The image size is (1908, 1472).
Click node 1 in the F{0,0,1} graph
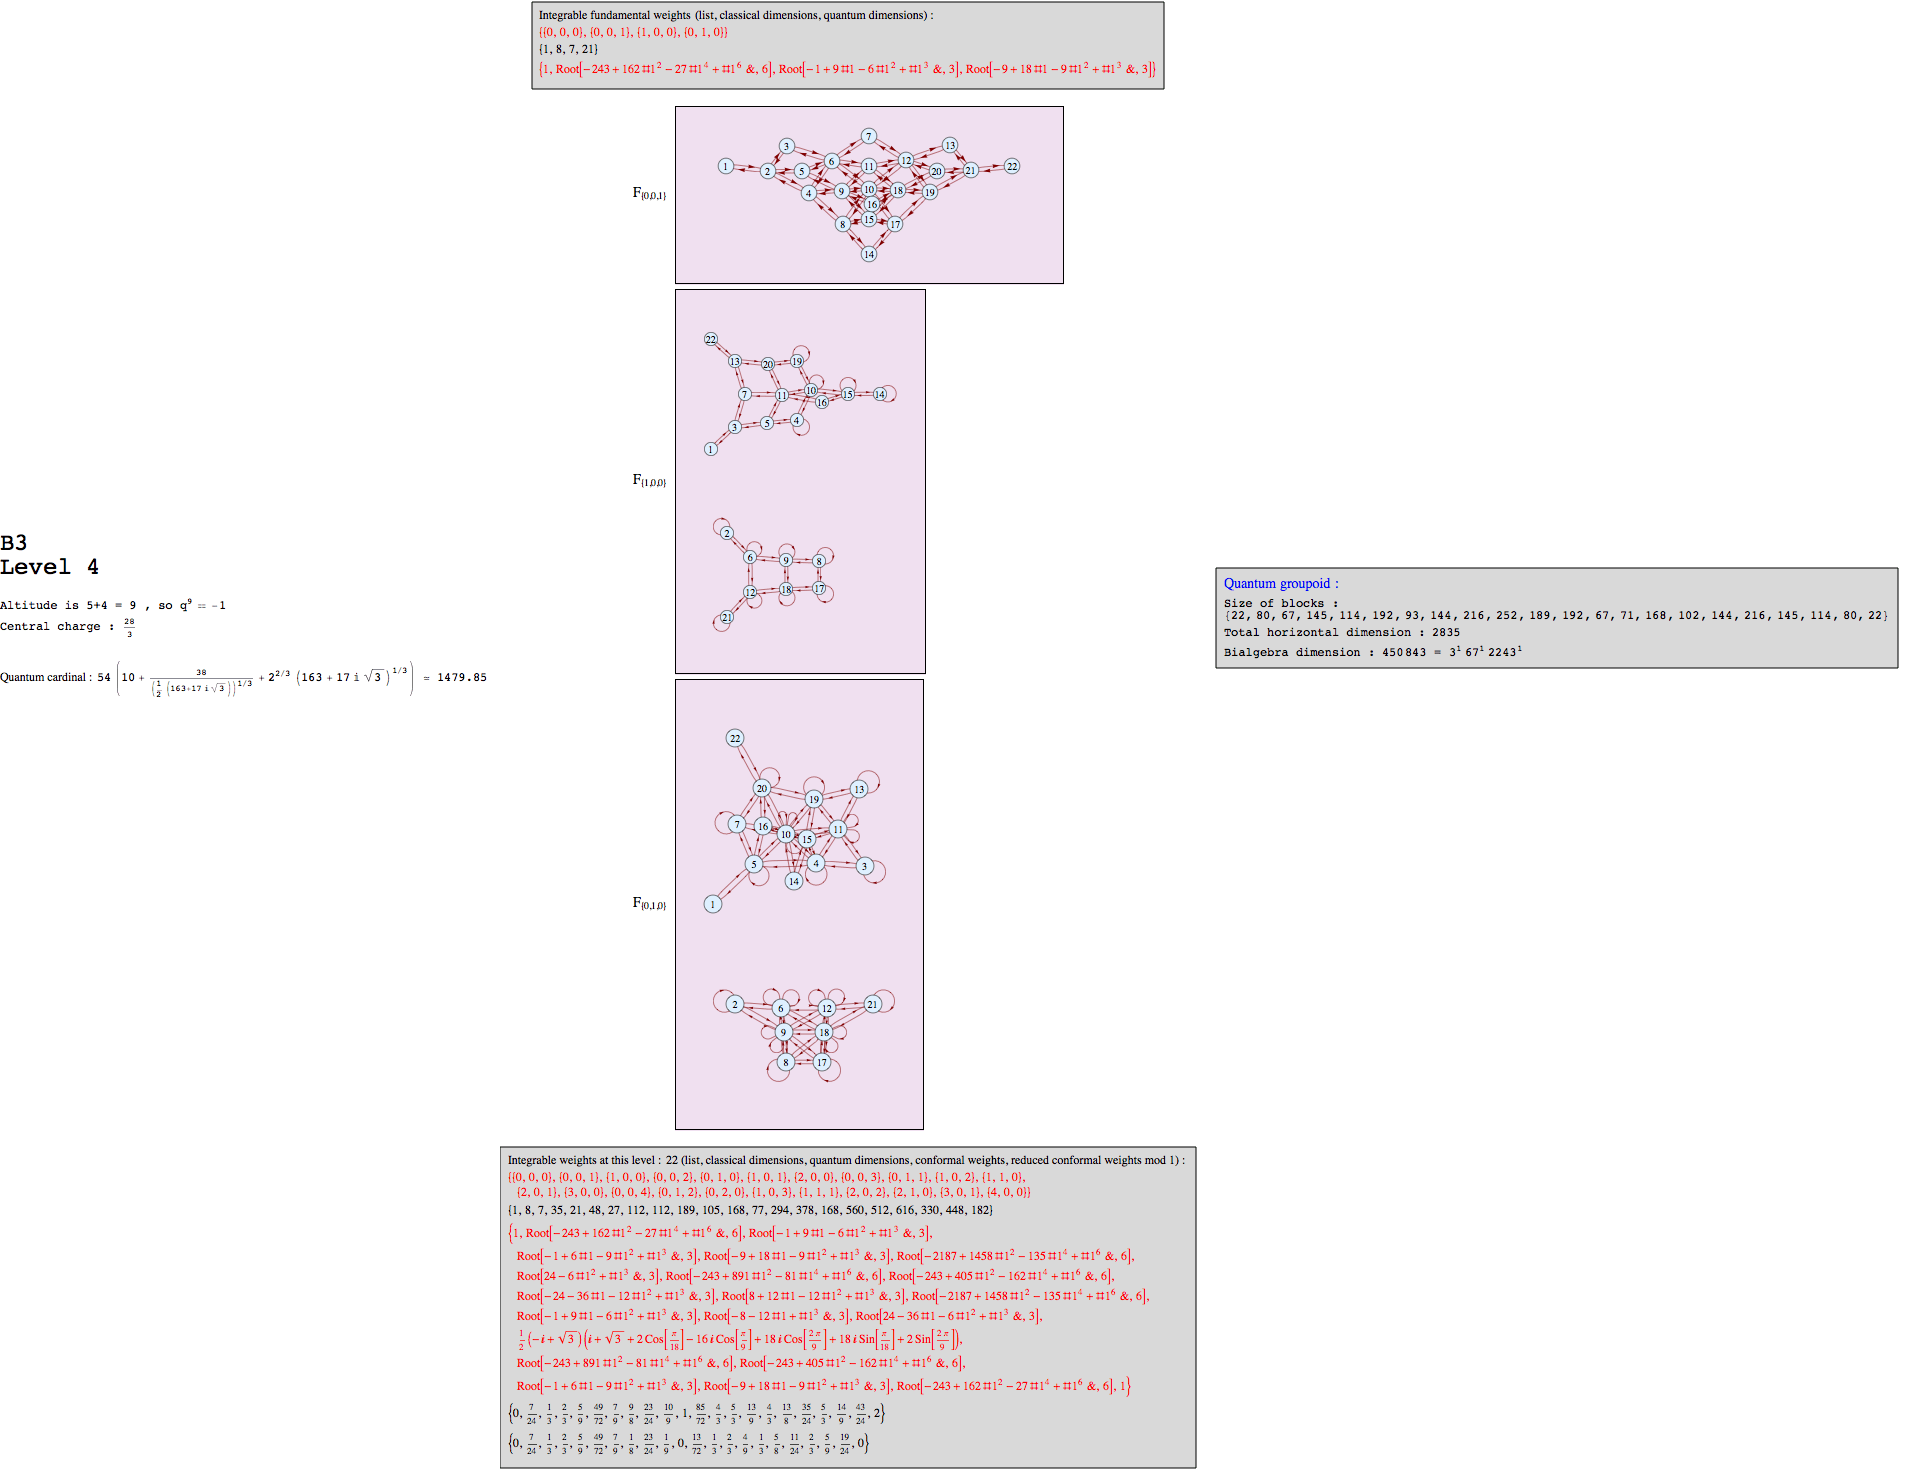(726, 166)
